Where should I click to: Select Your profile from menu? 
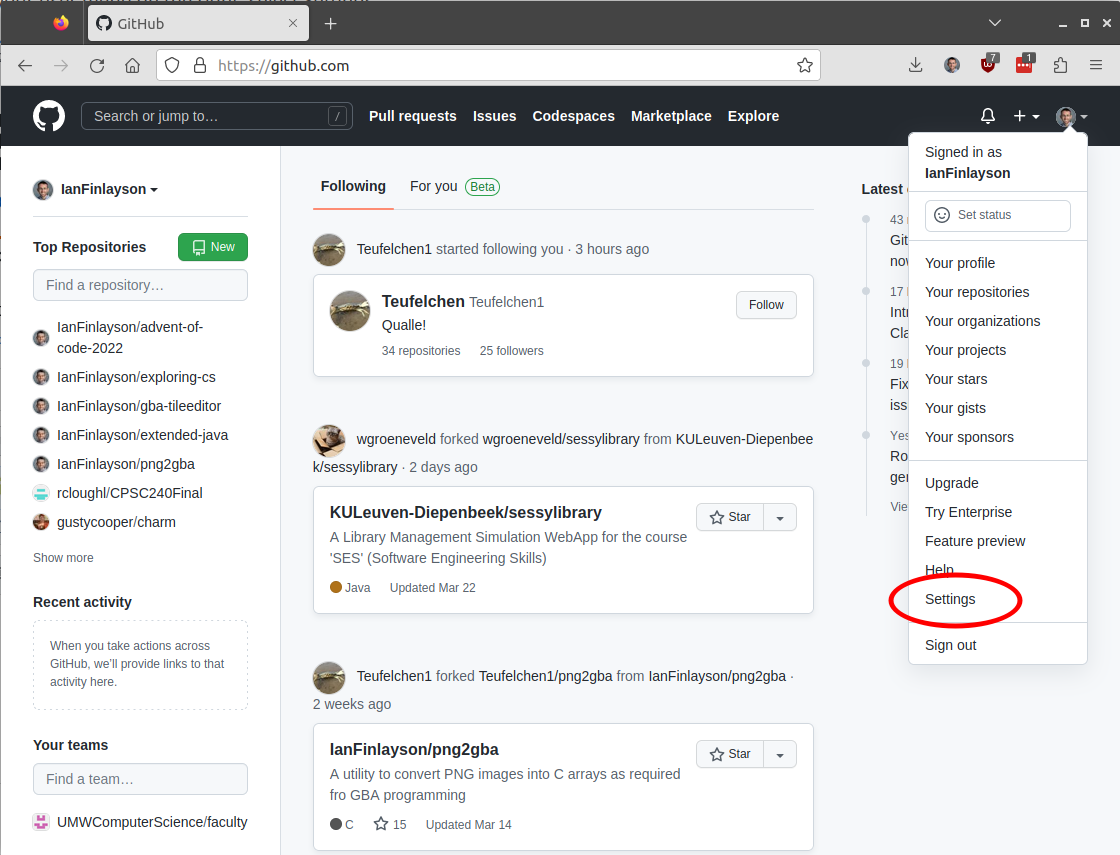pyautogui.click(x=998, y=263)
